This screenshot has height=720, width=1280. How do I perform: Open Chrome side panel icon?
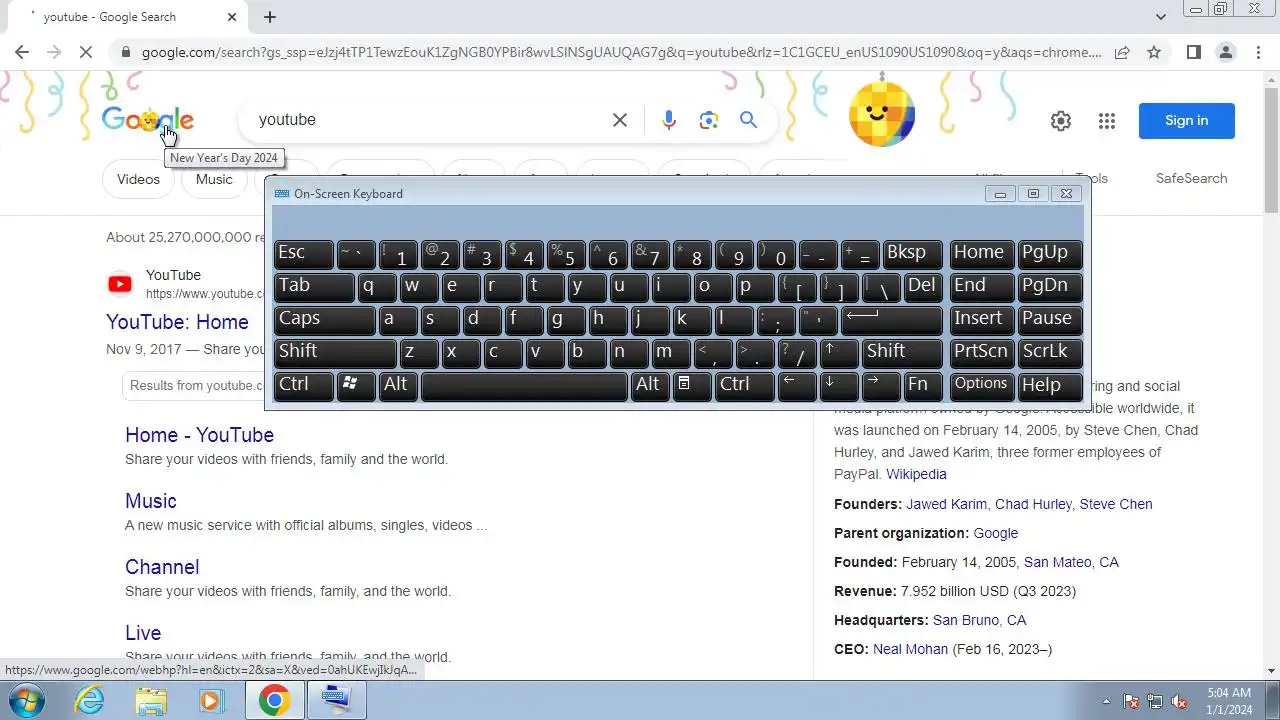(1193, 52)
